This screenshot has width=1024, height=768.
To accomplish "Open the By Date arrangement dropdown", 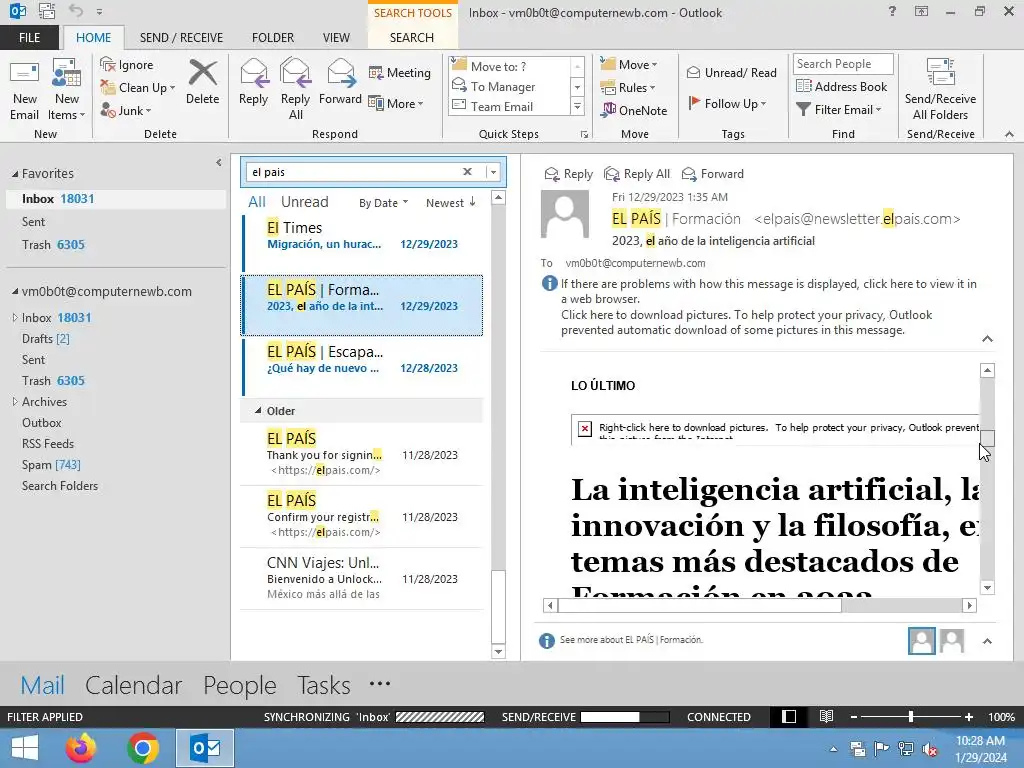I will pos(383,202).
